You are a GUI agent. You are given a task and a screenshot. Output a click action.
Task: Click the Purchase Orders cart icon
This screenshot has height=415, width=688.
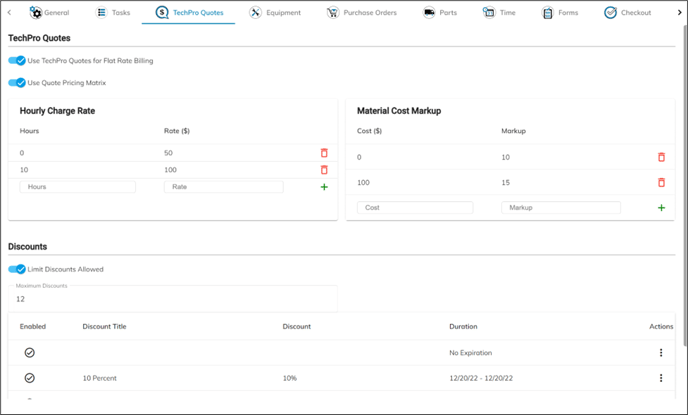click(333, 13)
